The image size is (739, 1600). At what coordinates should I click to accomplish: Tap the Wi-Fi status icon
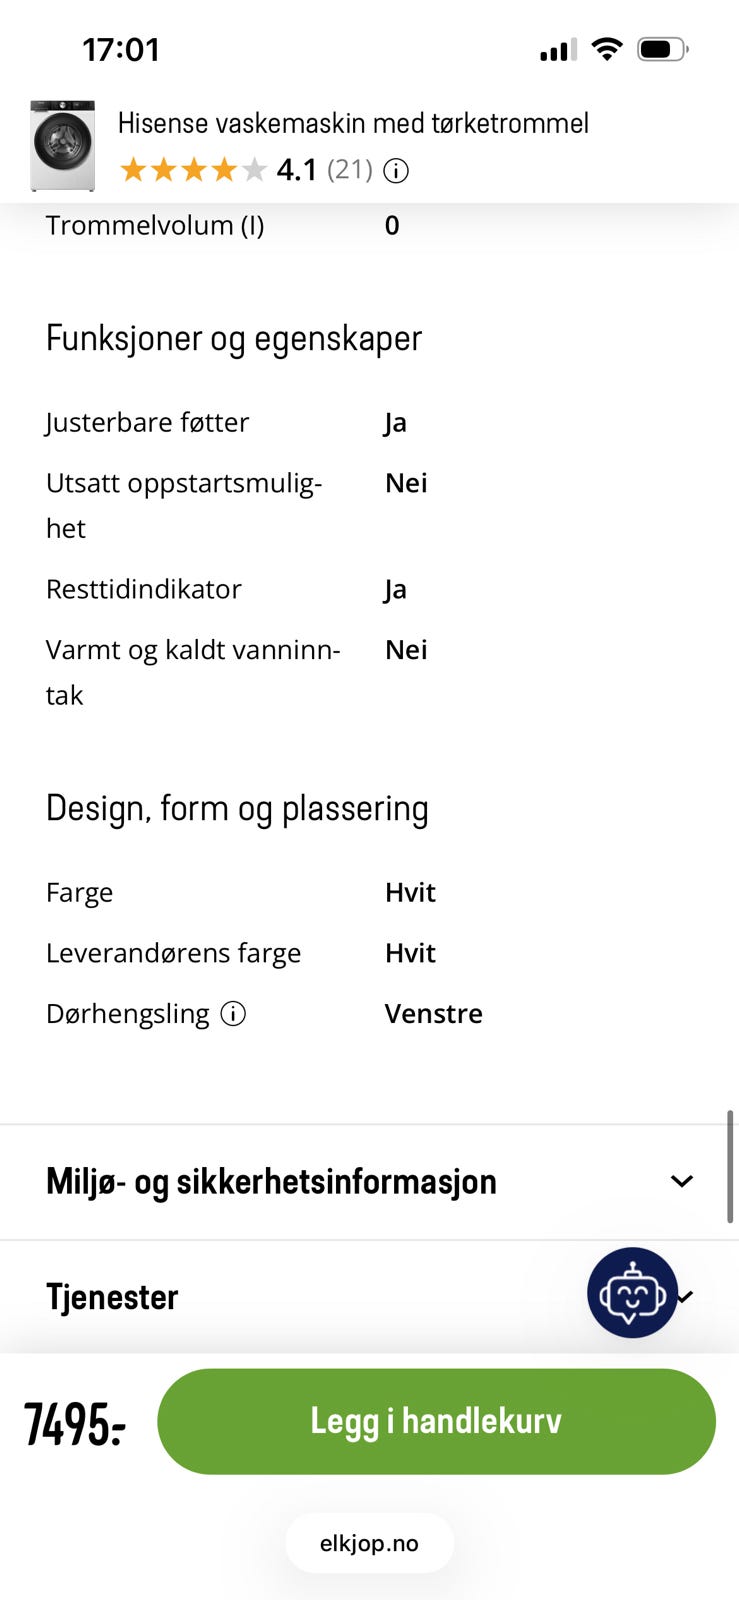tap(606, 49)
